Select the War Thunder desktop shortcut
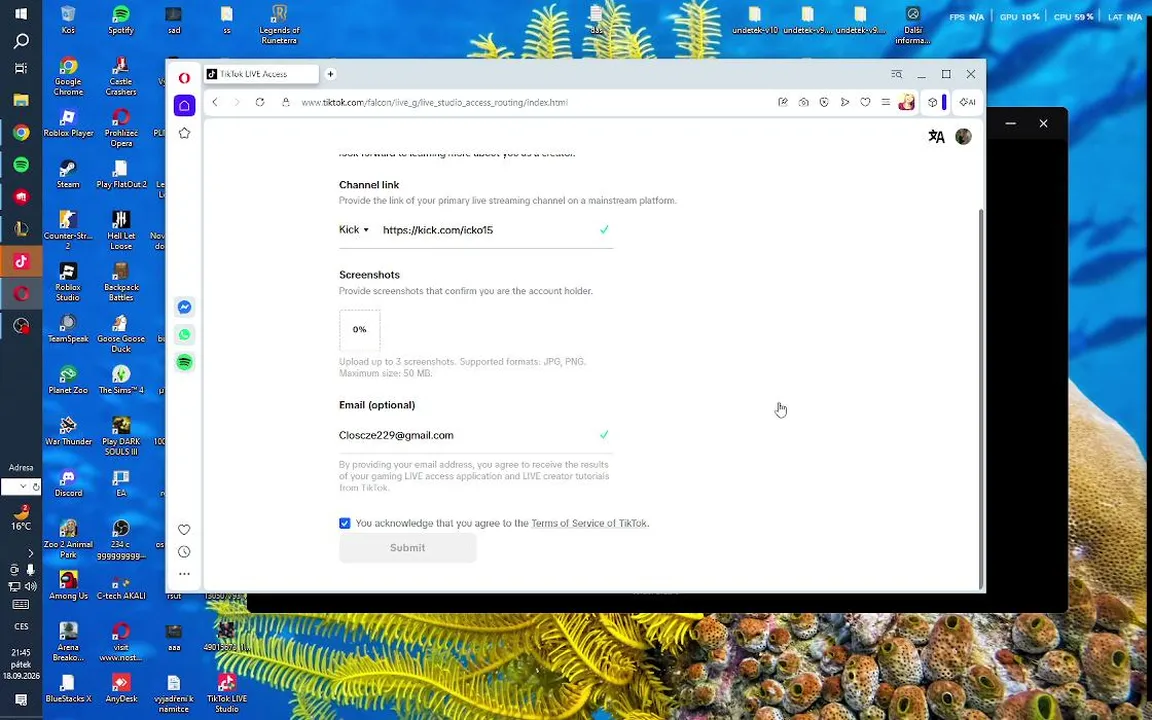 point(68,431)
